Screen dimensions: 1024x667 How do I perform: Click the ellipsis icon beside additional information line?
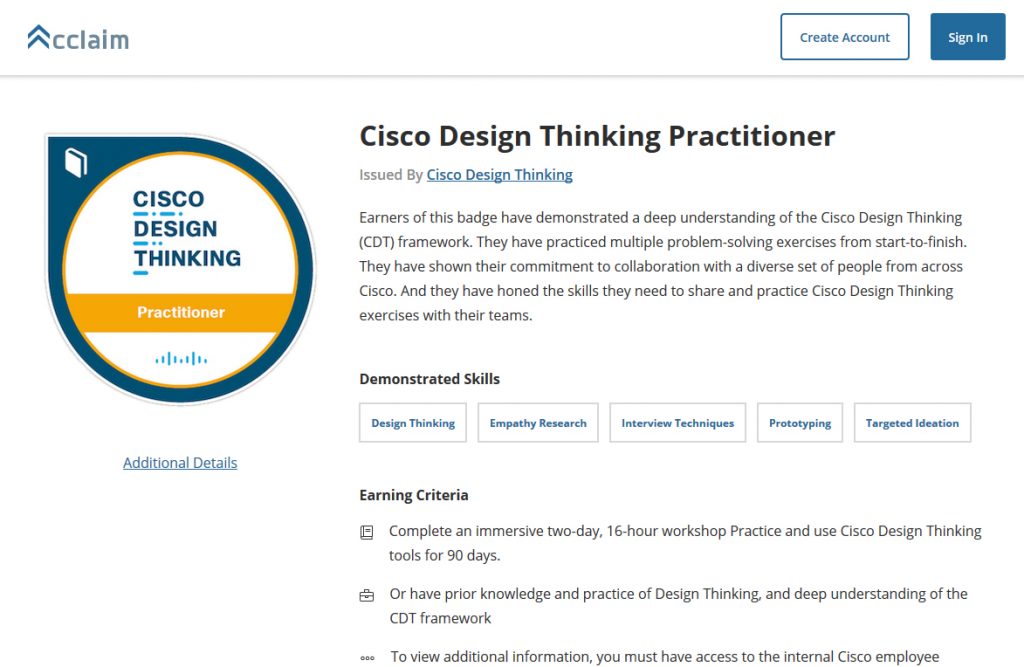367,658
